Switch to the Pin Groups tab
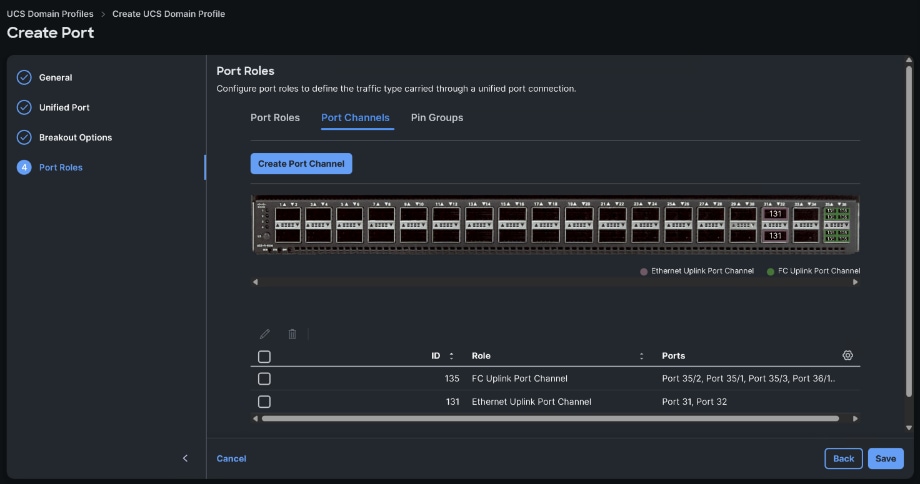The height and width of the screenshot is (484, 920). coord(437,117)
